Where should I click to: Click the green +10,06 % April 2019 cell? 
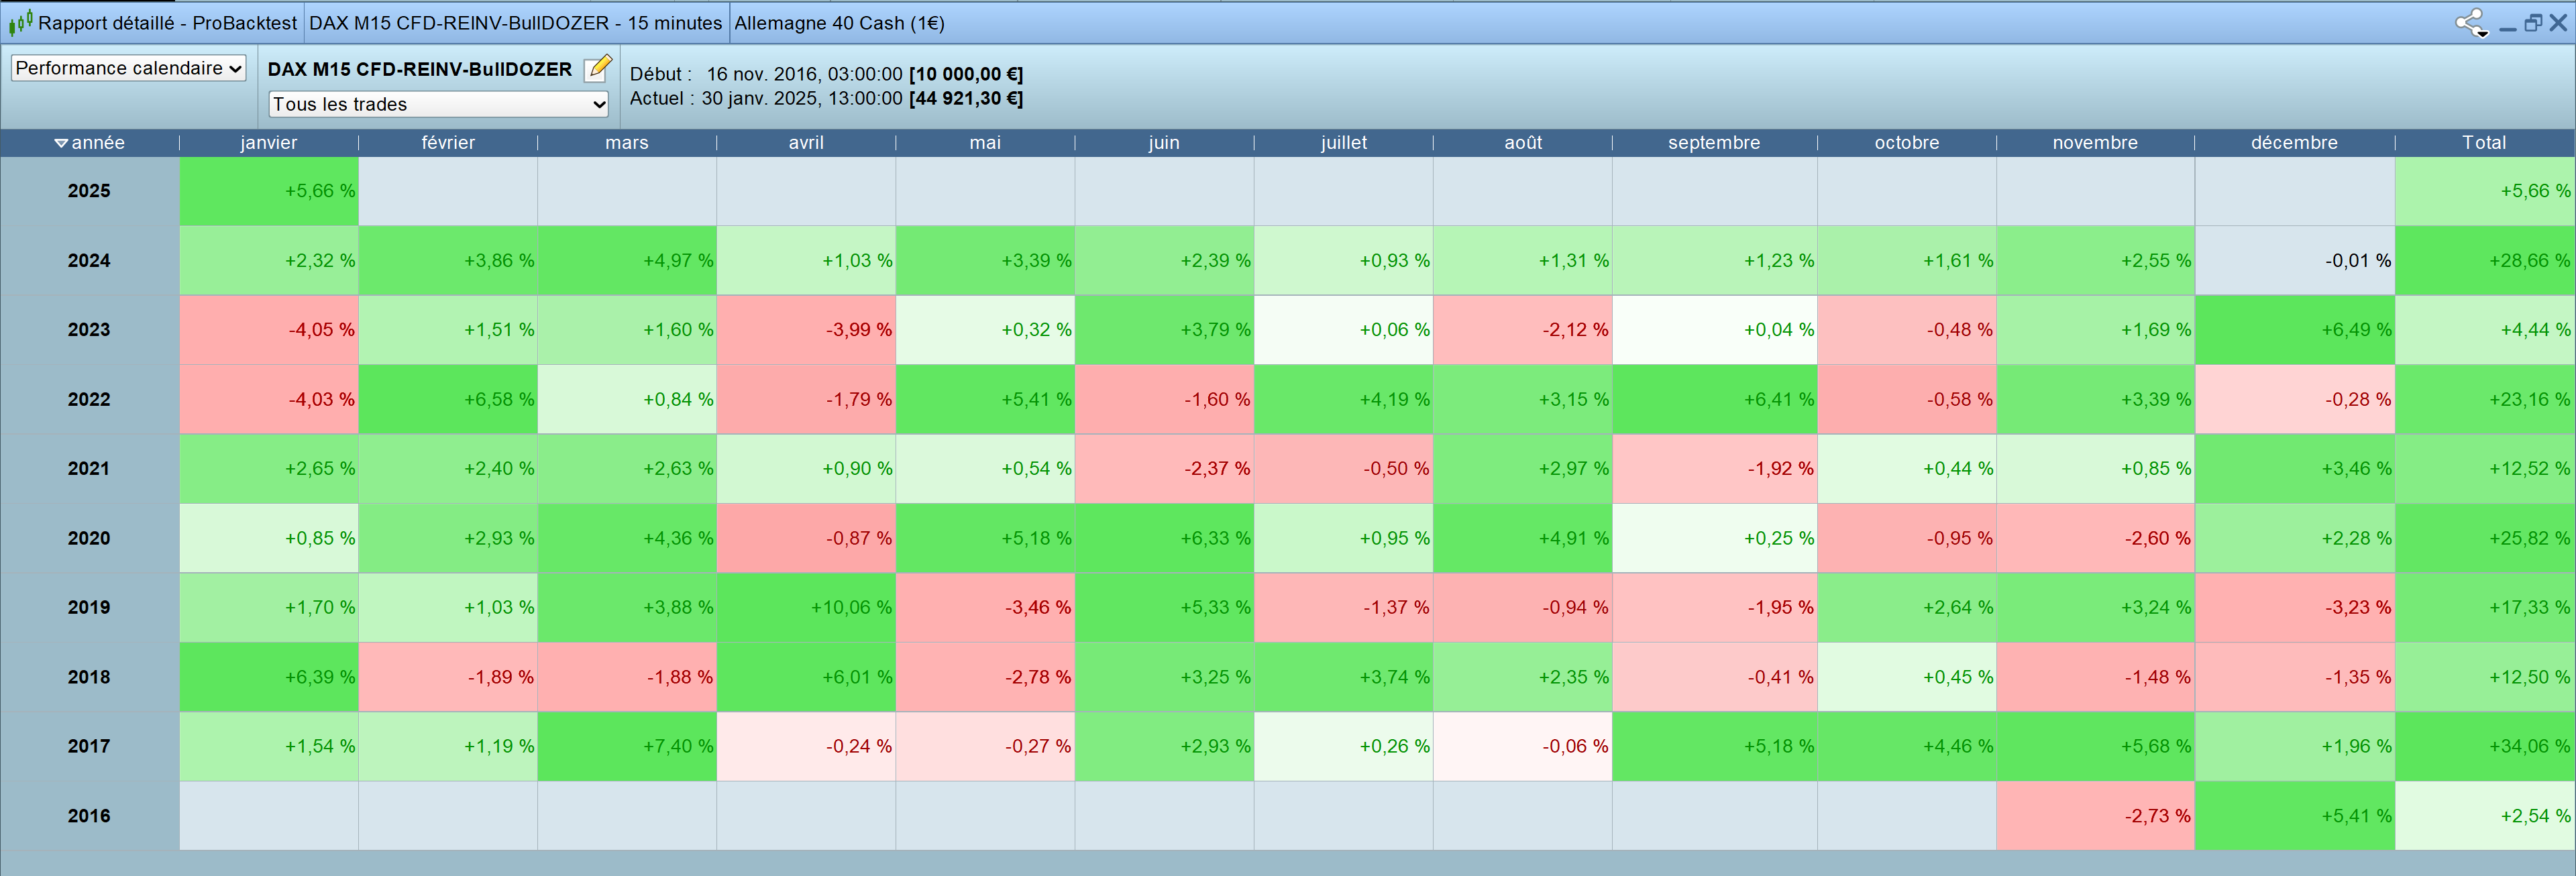(806, 607)
